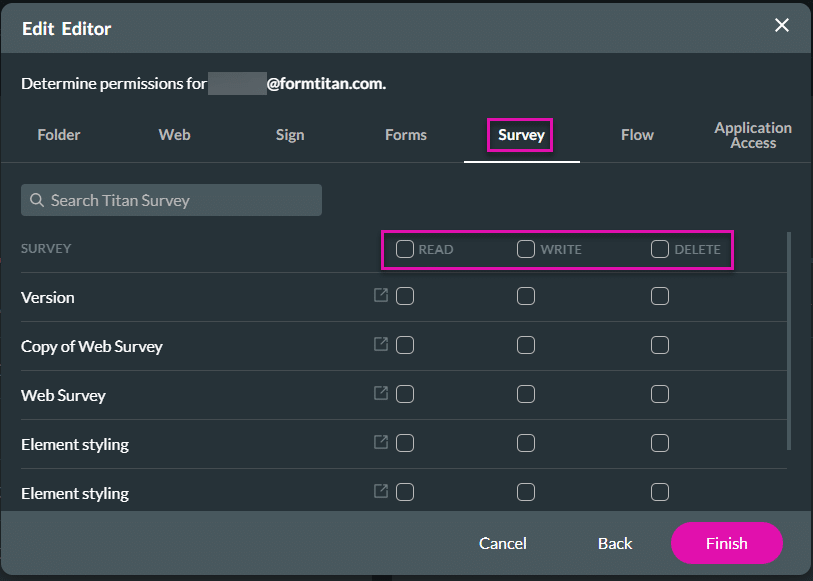This screenshot has height=581, width=813.
Task: Open second Element styling survey link icon
Action: point(380,492)
